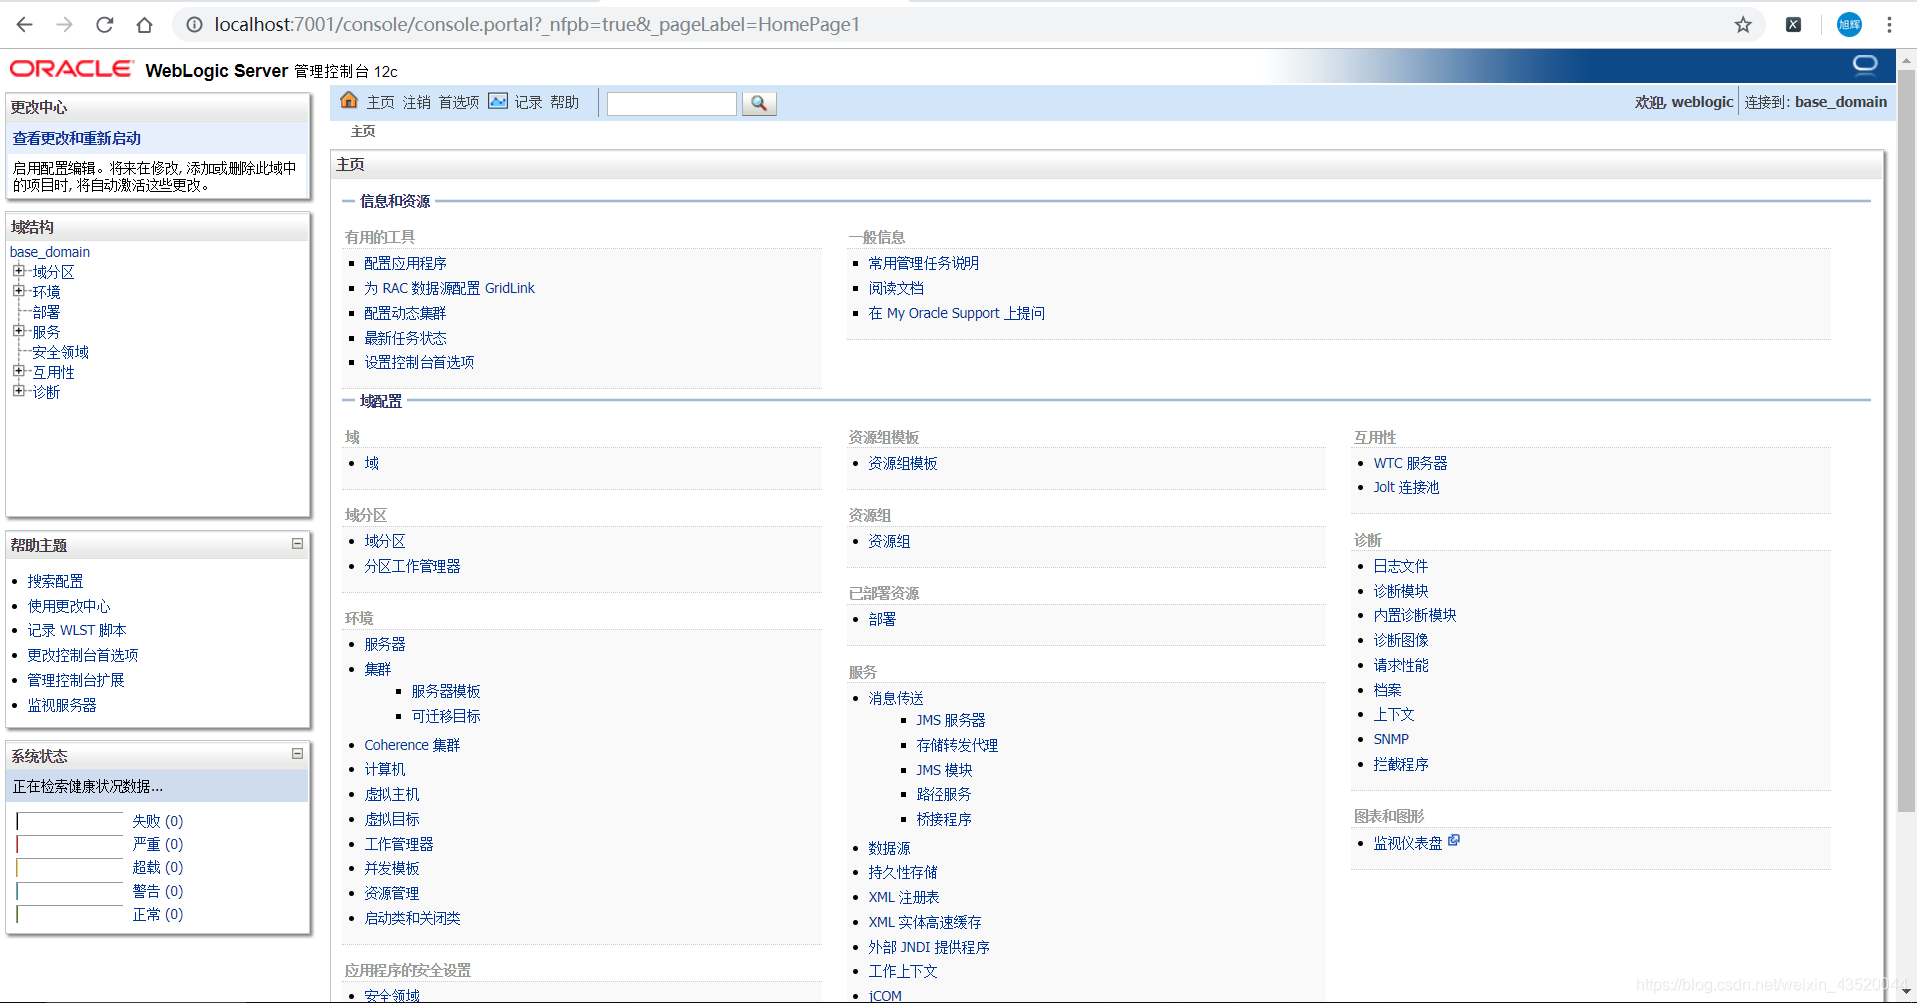Click the external link icon next to 监视仪表盘

click(x=1454, y=841)
